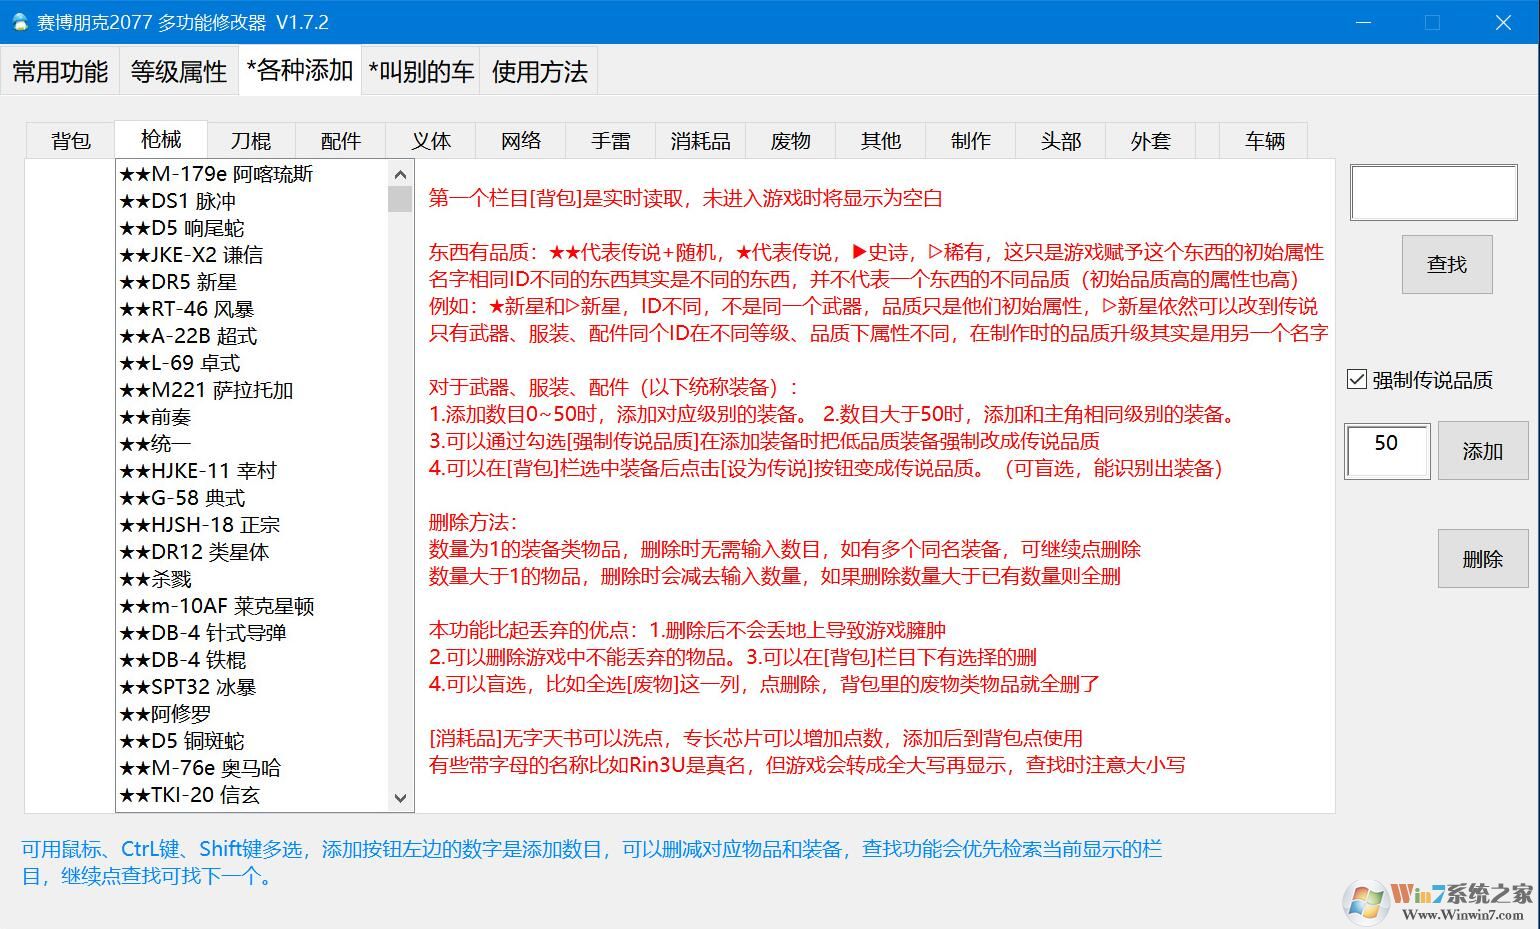Screen dimensions: 1540x929
Task: Open the 等级属性 menu tab
Action: (177, 70)
